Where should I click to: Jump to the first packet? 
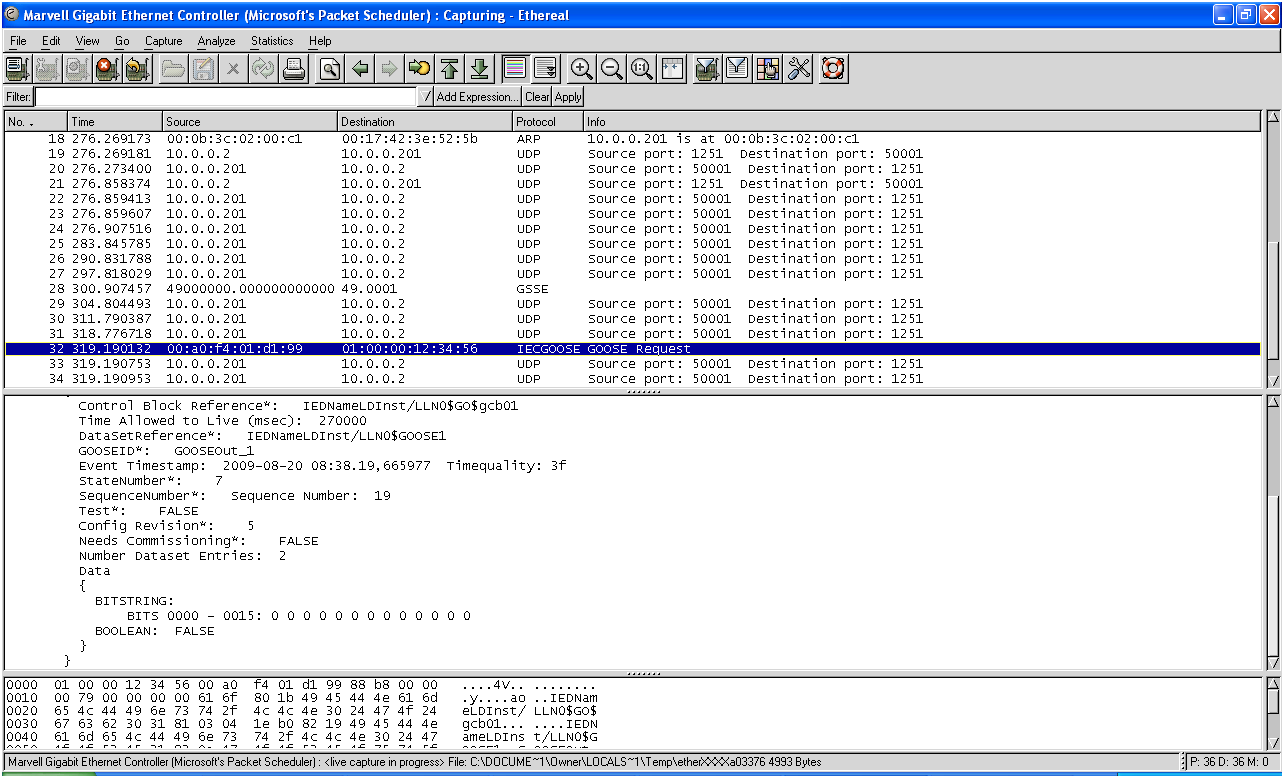tap(449, 69)
